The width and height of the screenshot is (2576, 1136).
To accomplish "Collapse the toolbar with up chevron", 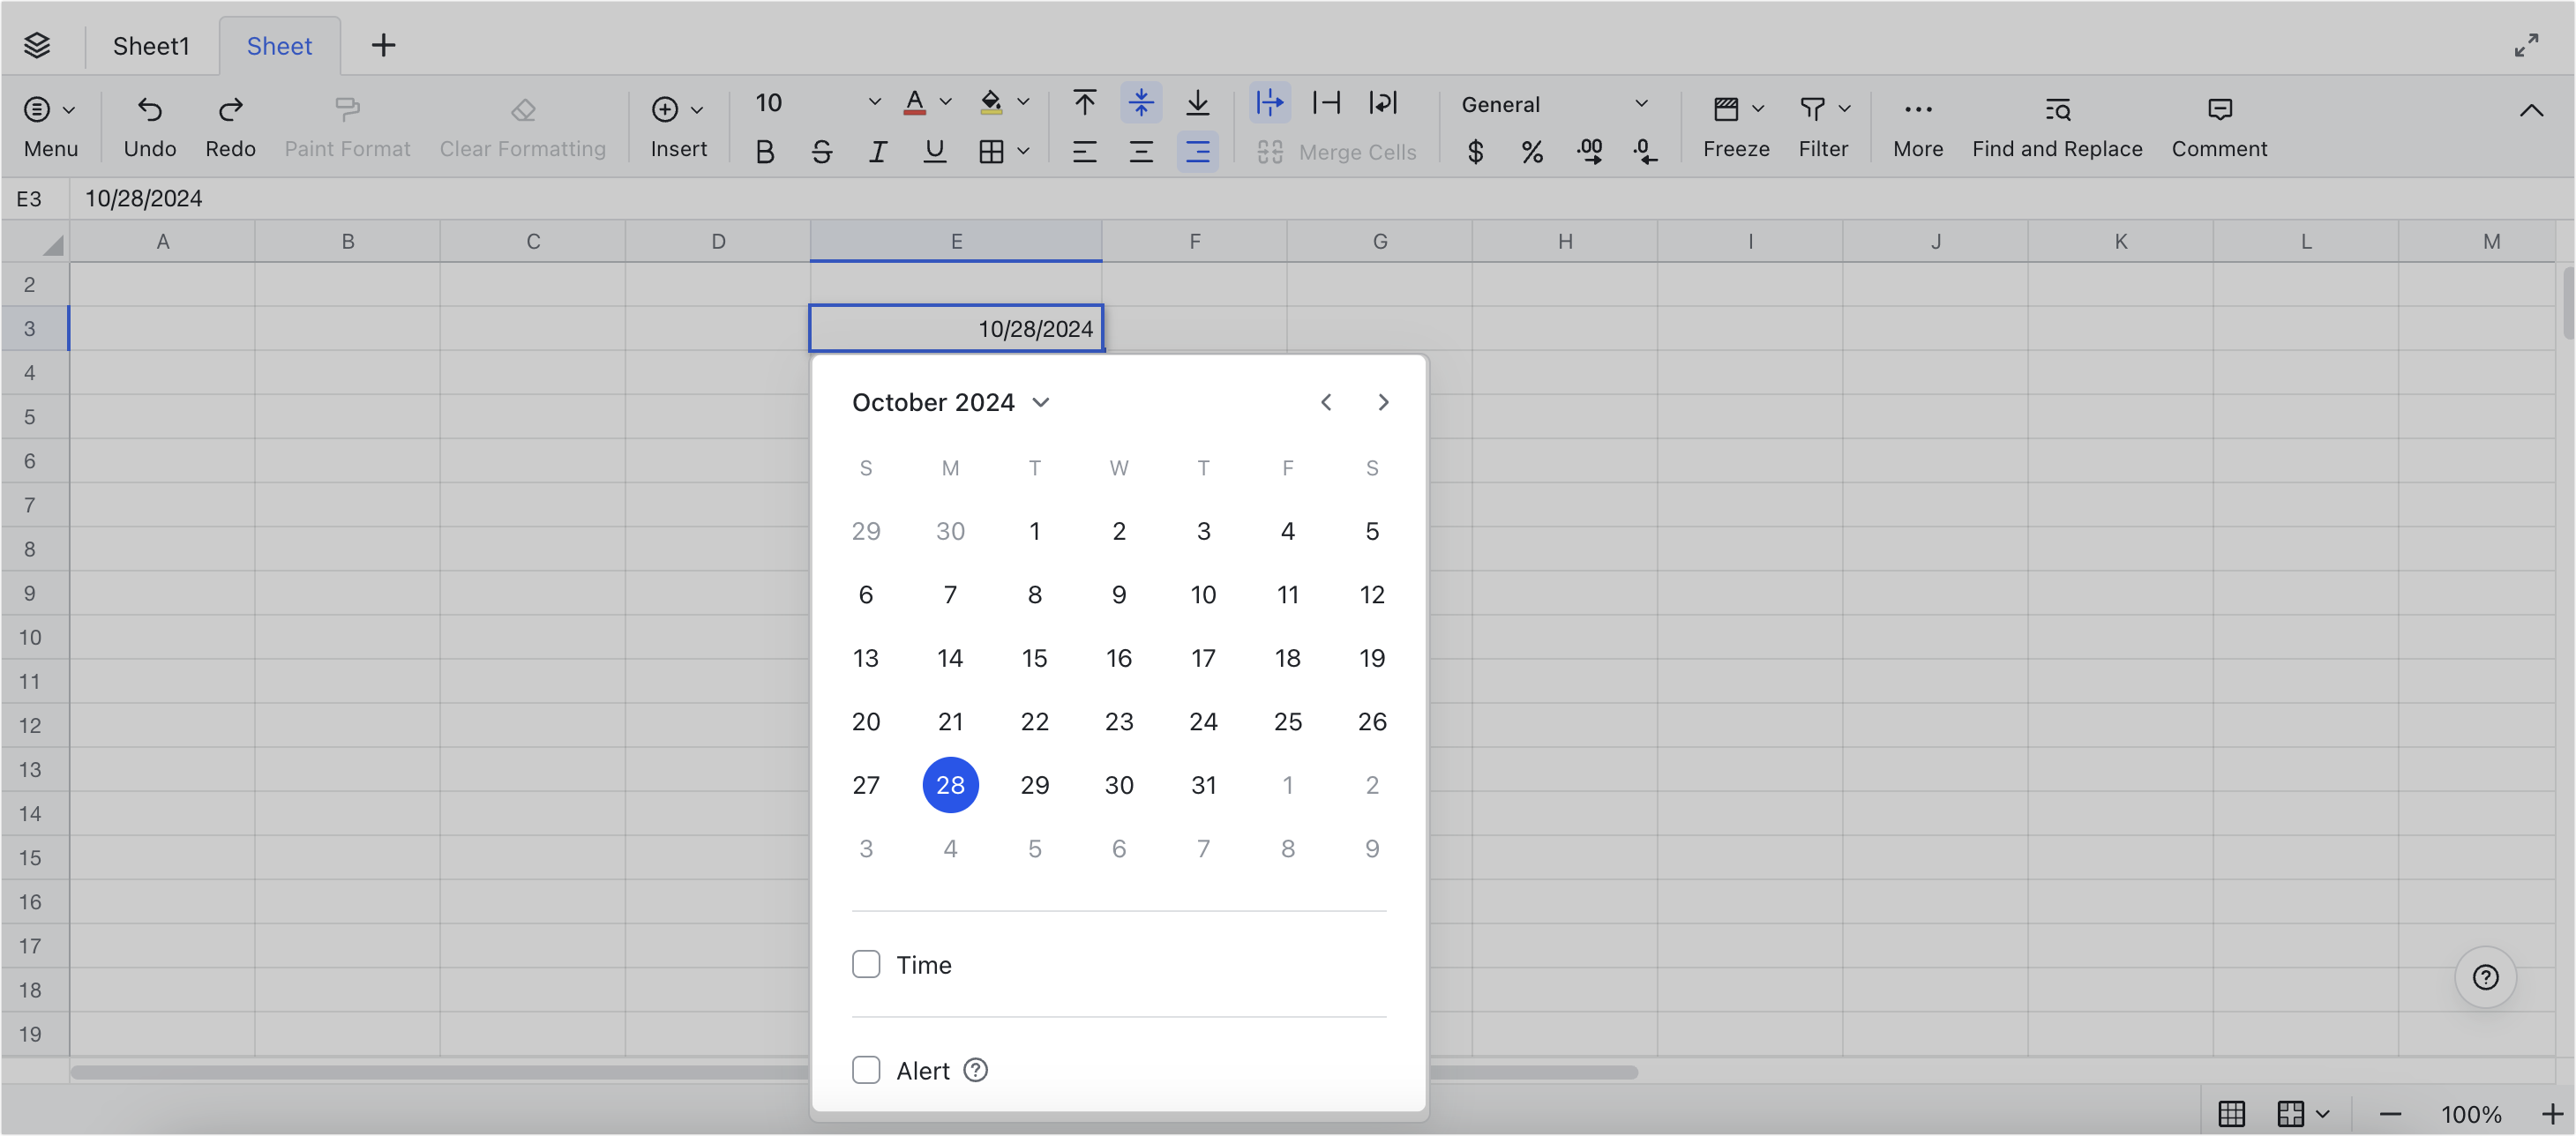I will click(2531, 110).
